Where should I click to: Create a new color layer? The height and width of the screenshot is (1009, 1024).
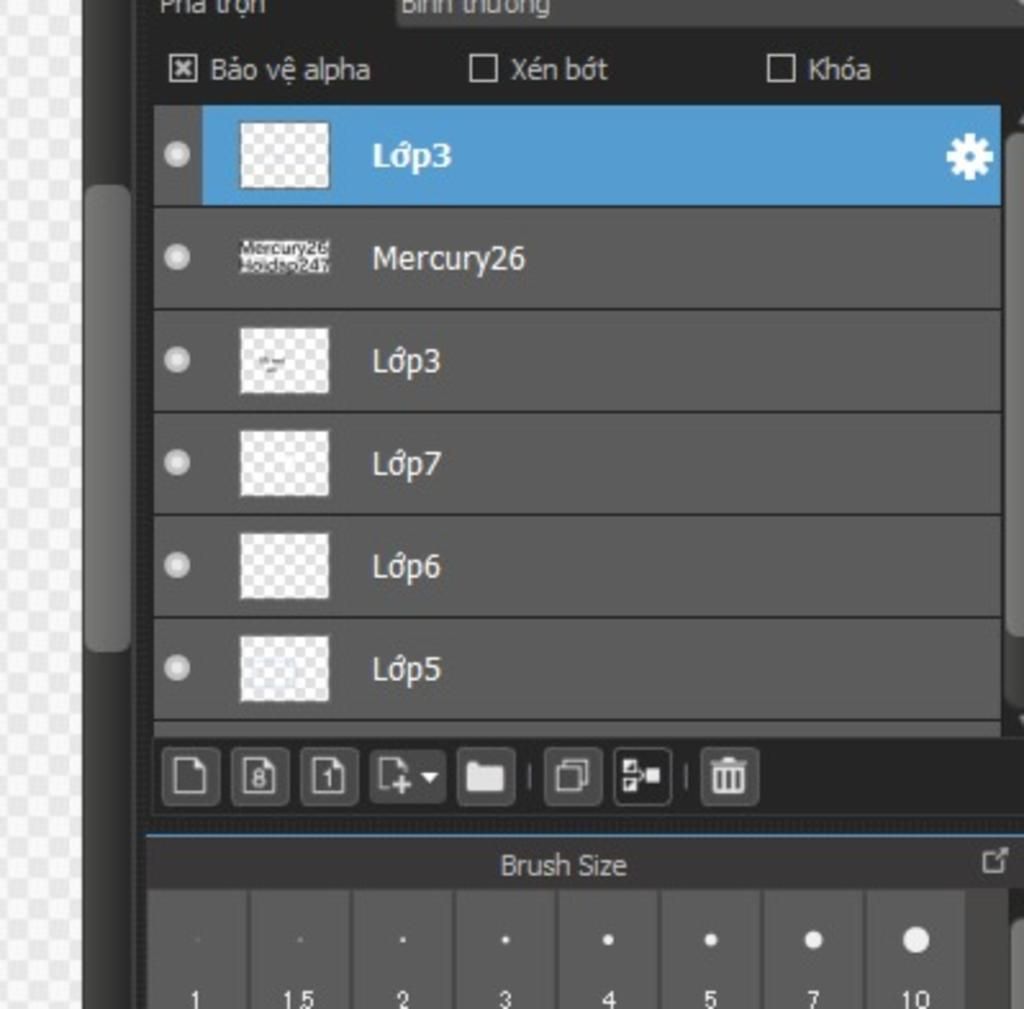(x=190, y=777)
